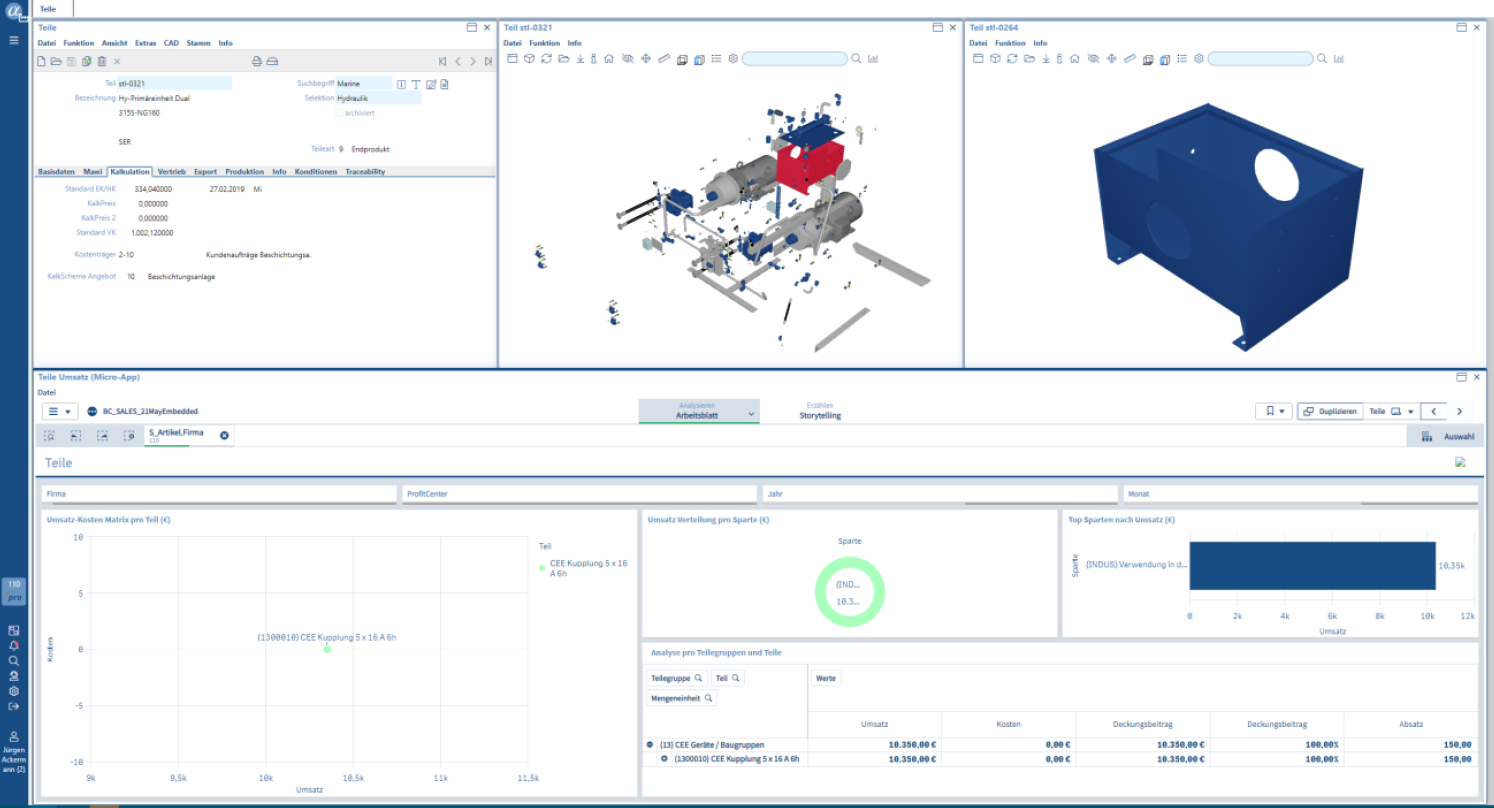This screenshot has width=1494, height=808.
Task: Clear the S_Artikel.Firma selection
Action: pyautogui.click(x=224, y=435)
